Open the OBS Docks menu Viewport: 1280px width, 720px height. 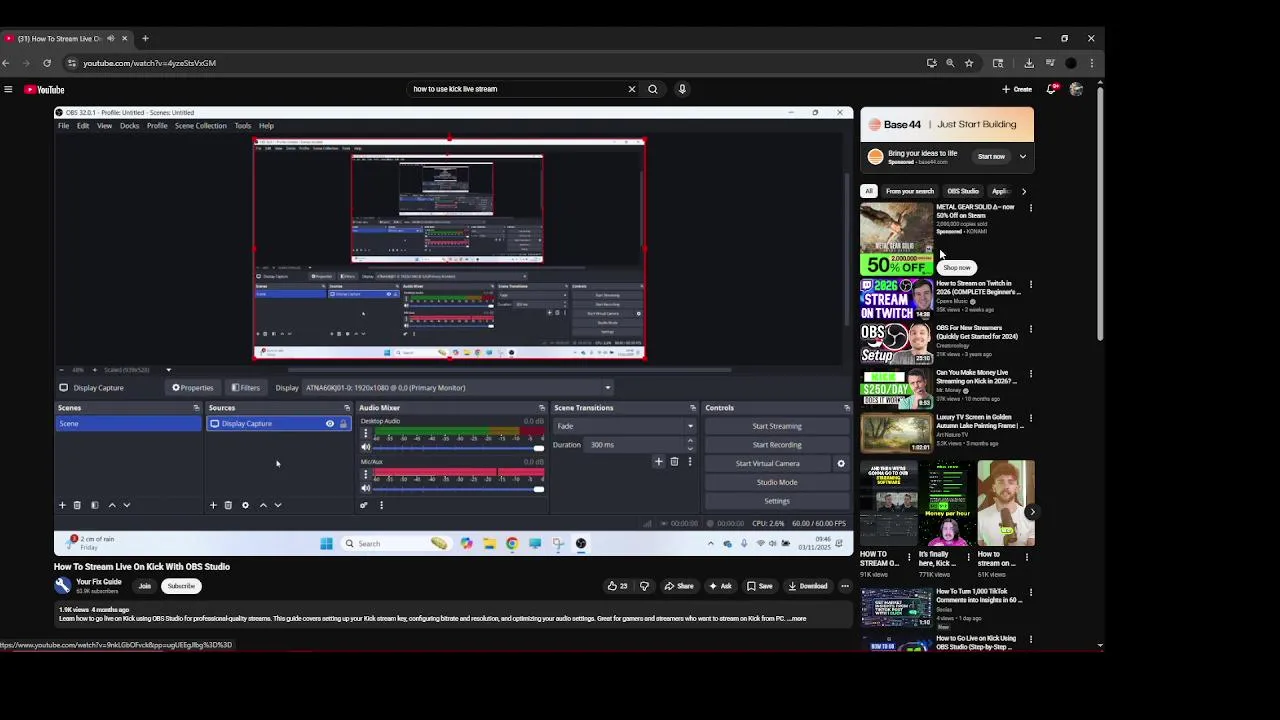[x=130, y=126]
